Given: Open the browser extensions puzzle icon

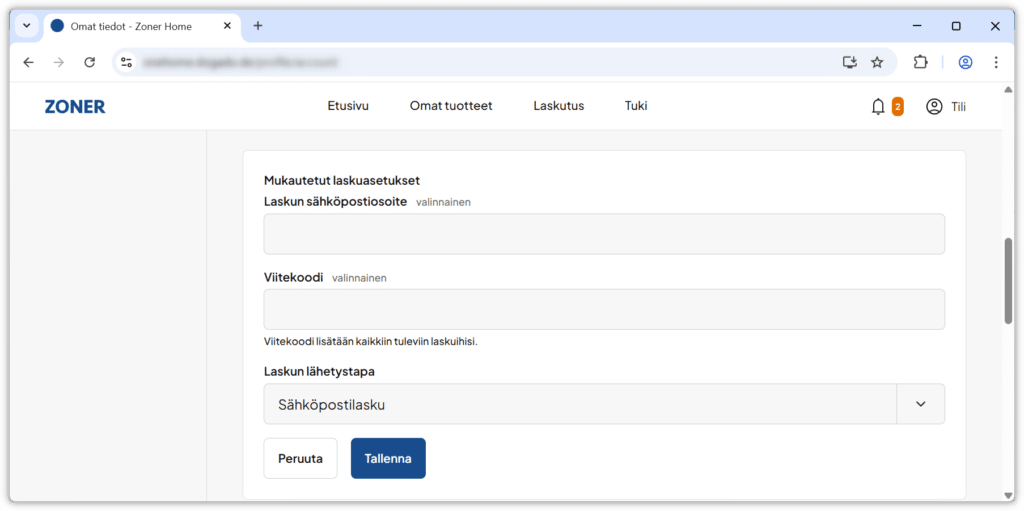Looking at the screenshot, I should point(921,62).
